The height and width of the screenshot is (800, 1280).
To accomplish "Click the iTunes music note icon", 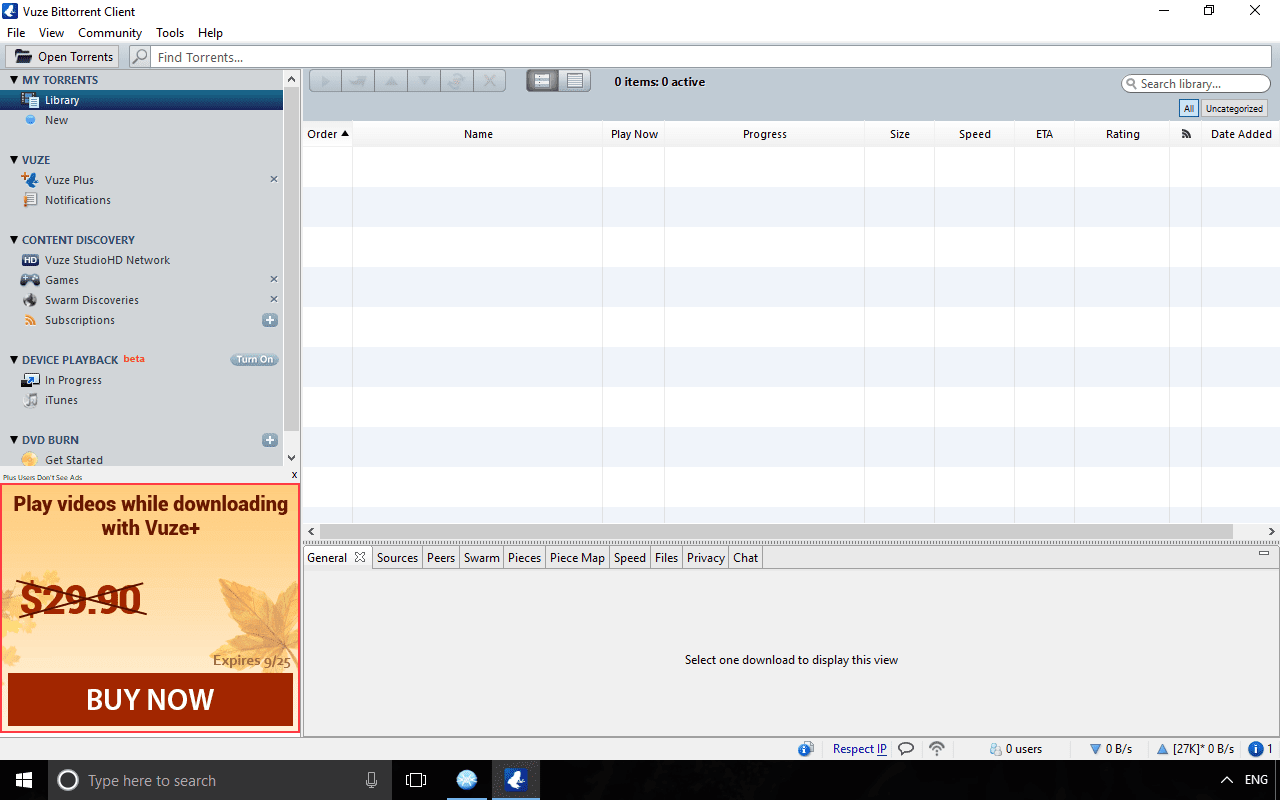I will 30,400.
